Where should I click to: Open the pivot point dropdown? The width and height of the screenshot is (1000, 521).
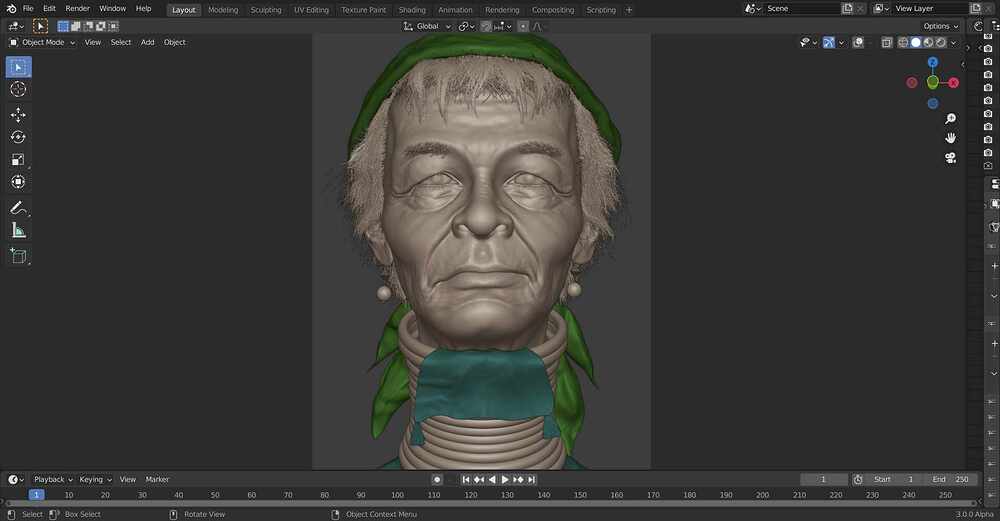[x=466, y=26]
